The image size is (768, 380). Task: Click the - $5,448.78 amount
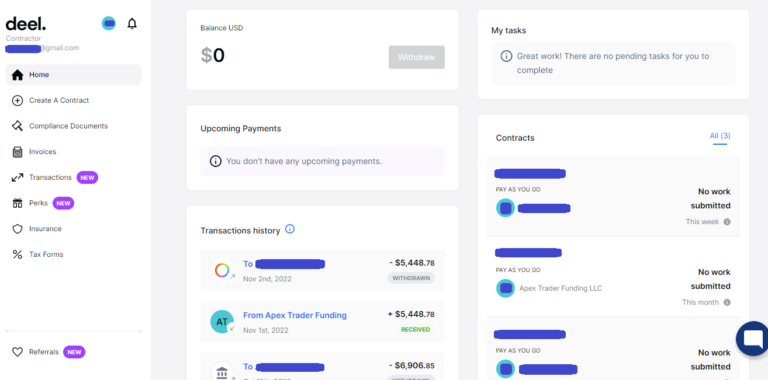(411, 263)
